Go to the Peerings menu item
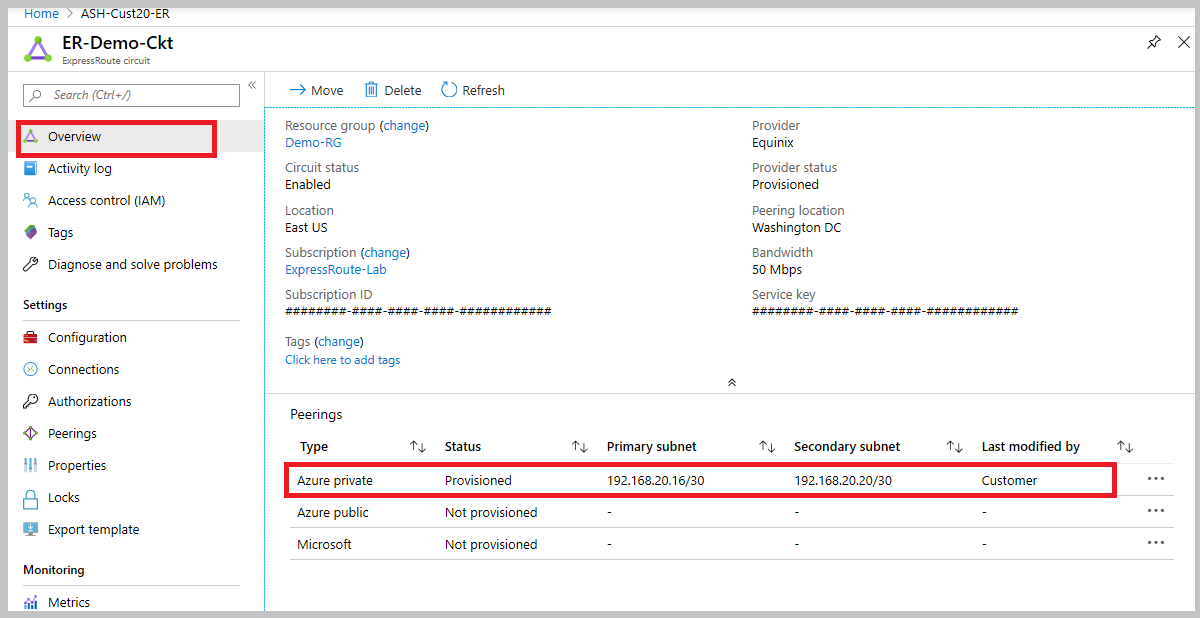1200x618 pixels. pos(72,433)
